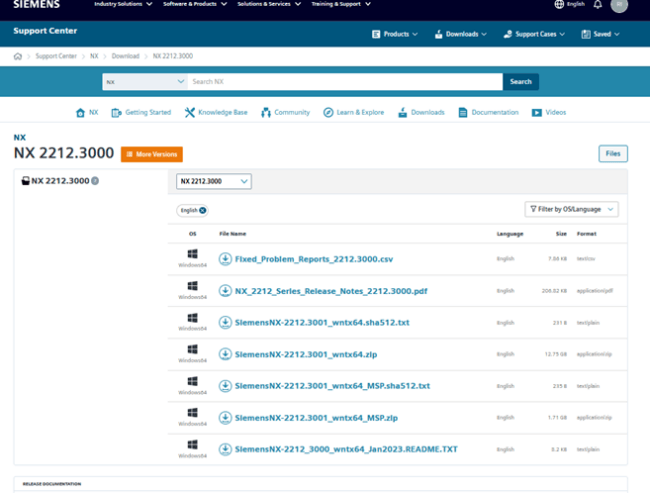Open the notifications bell
Screen dimensions: 650x493
[x=597, y=5]
